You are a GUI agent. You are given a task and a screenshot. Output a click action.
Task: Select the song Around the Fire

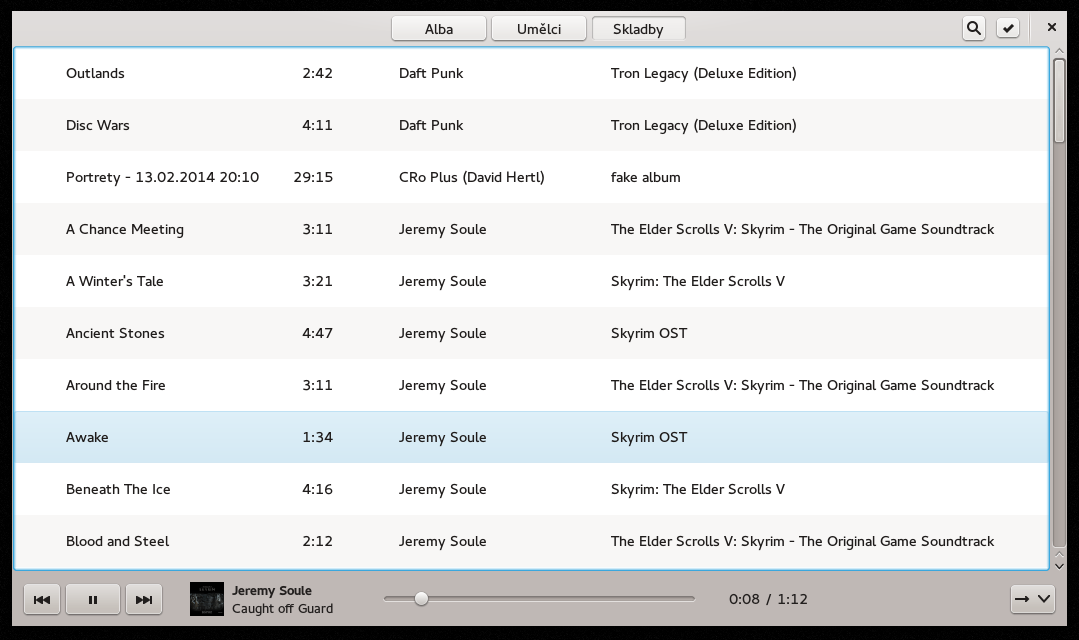532,385
